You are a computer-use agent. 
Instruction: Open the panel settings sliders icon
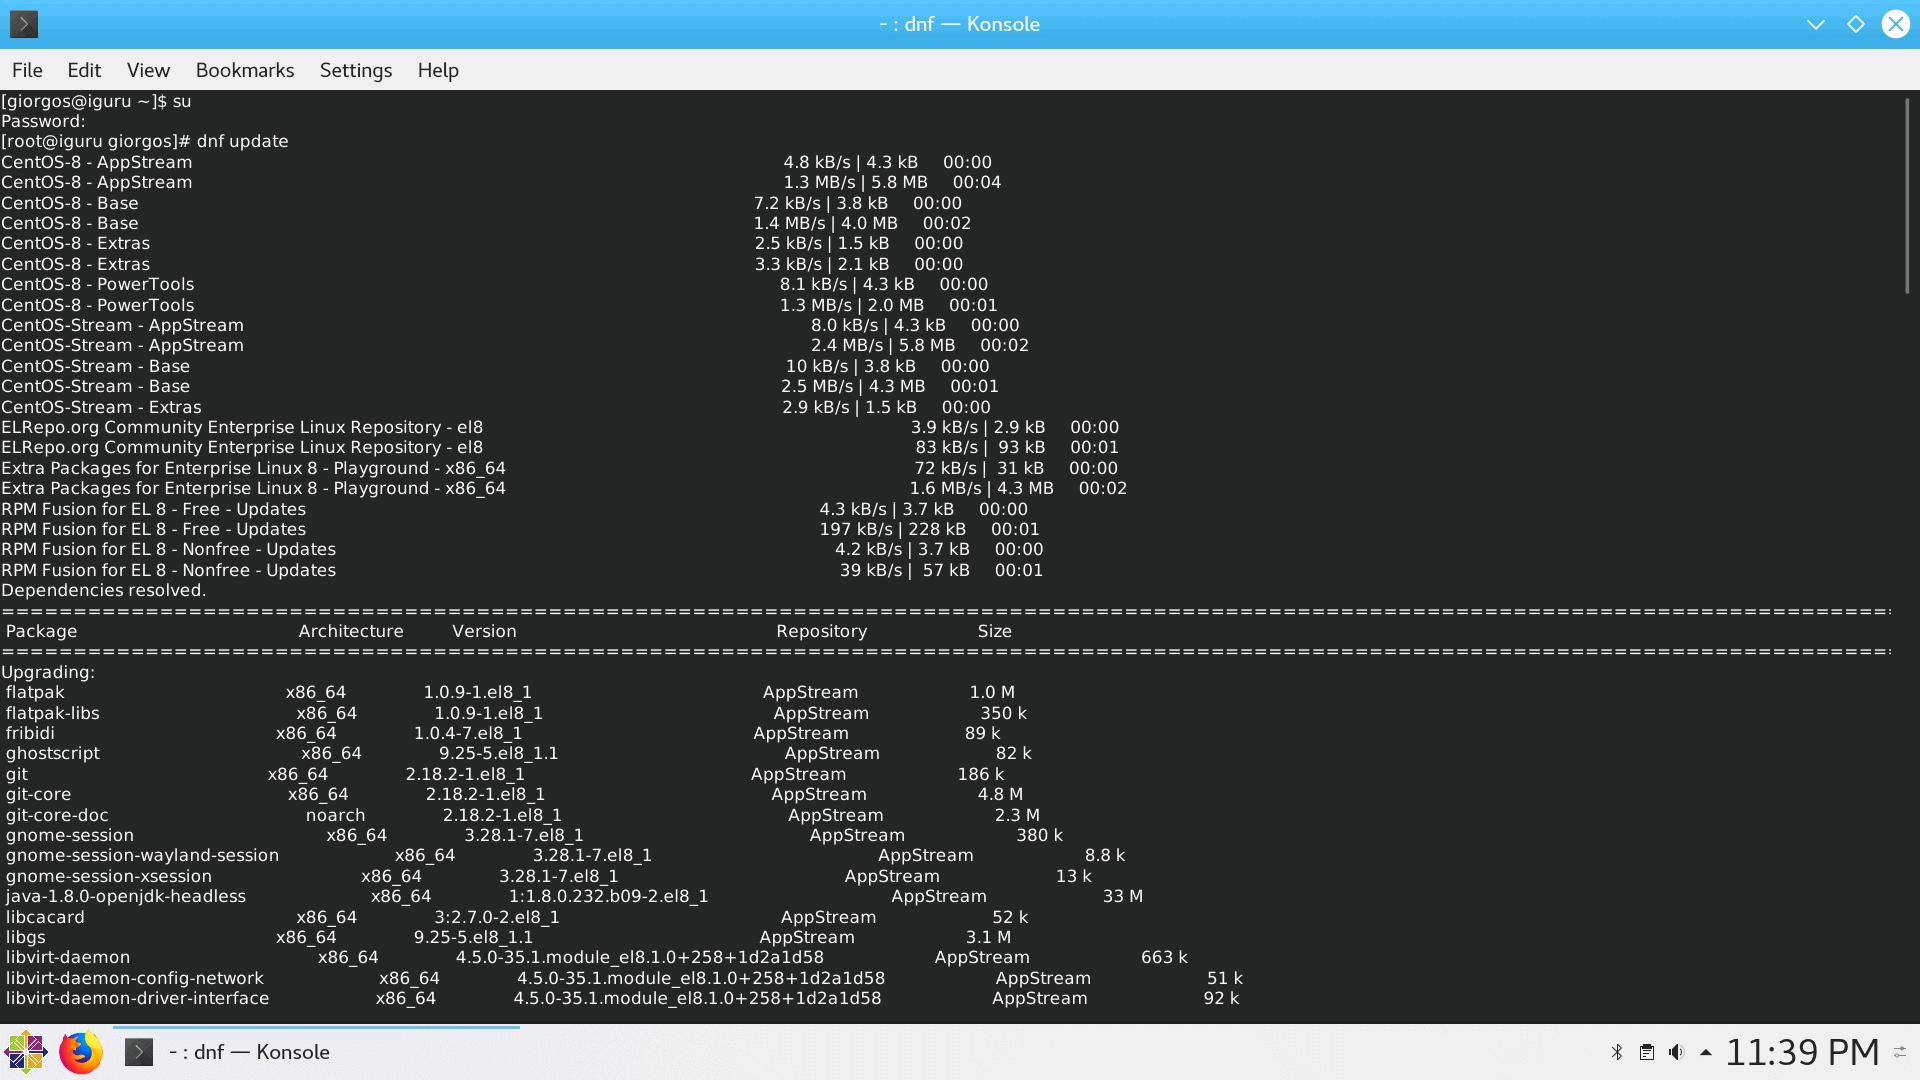(x=1900, y=1052)
